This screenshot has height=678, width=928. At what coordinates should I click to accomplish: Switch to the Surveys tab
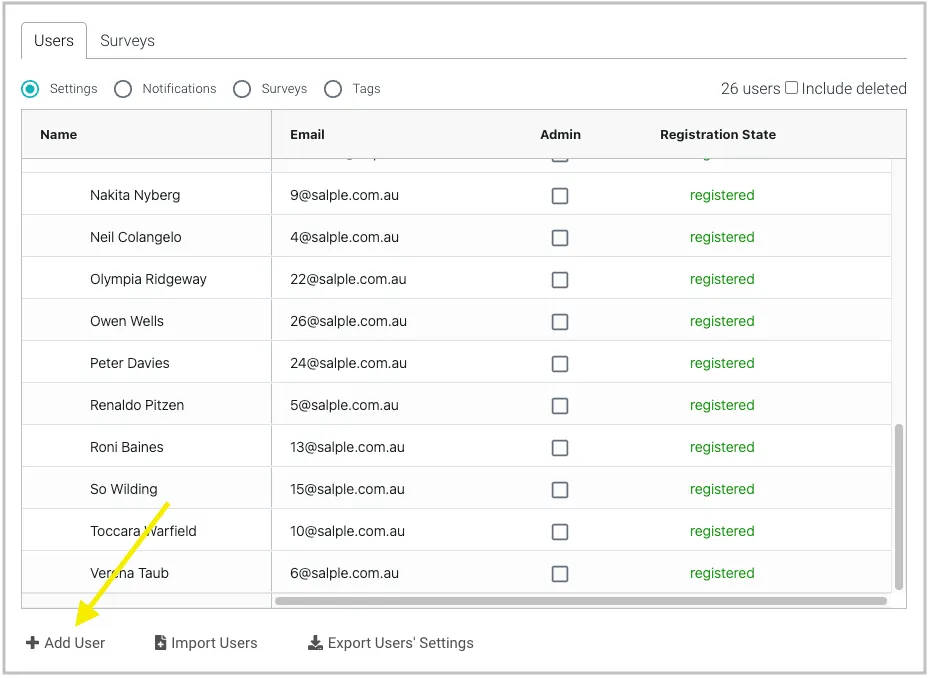tap(127, 41)
